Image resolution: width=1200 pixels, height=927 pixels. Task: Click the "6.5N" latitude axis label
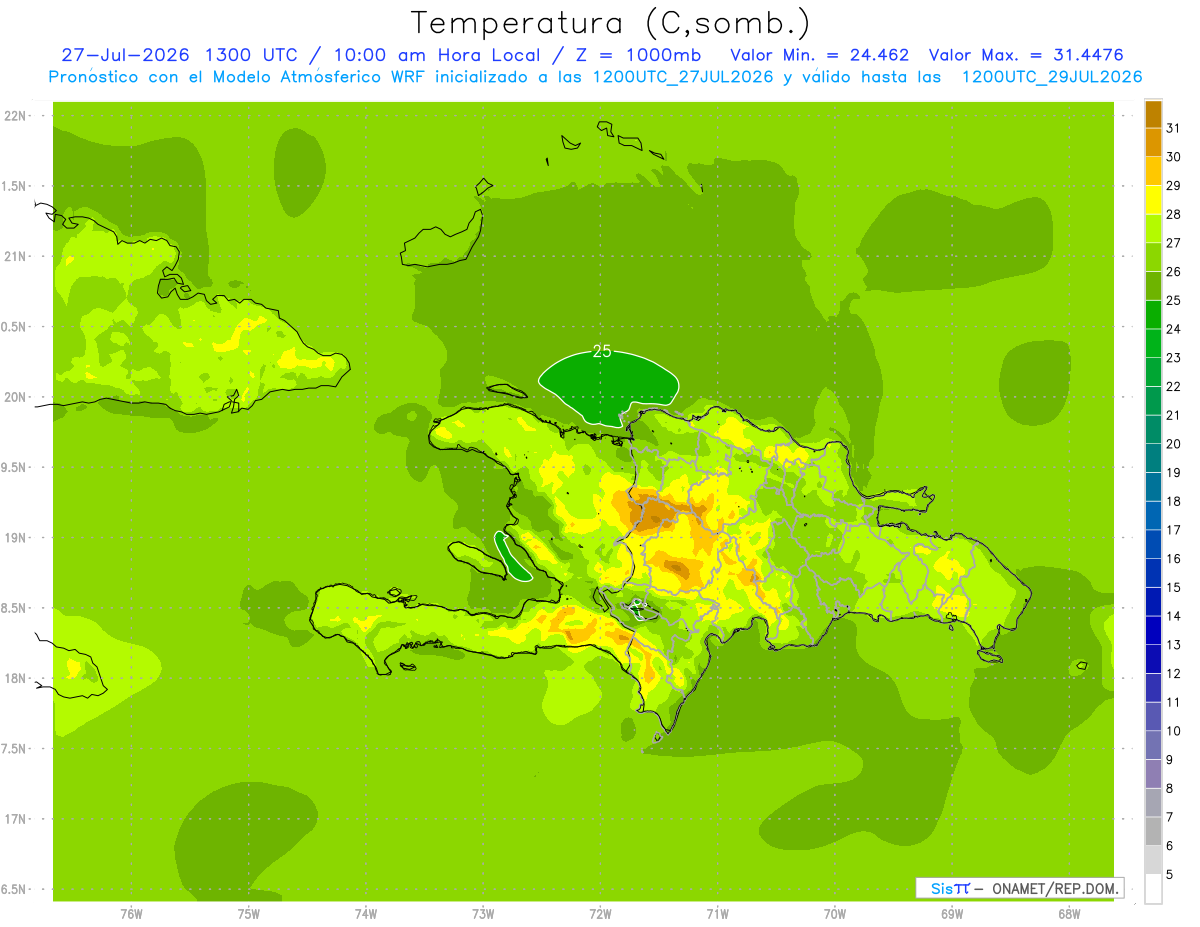pos(14,889)
